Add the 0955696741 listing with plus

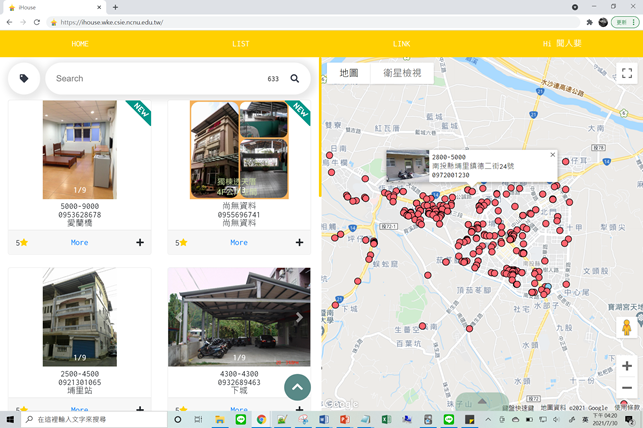[x=299, y=242]
